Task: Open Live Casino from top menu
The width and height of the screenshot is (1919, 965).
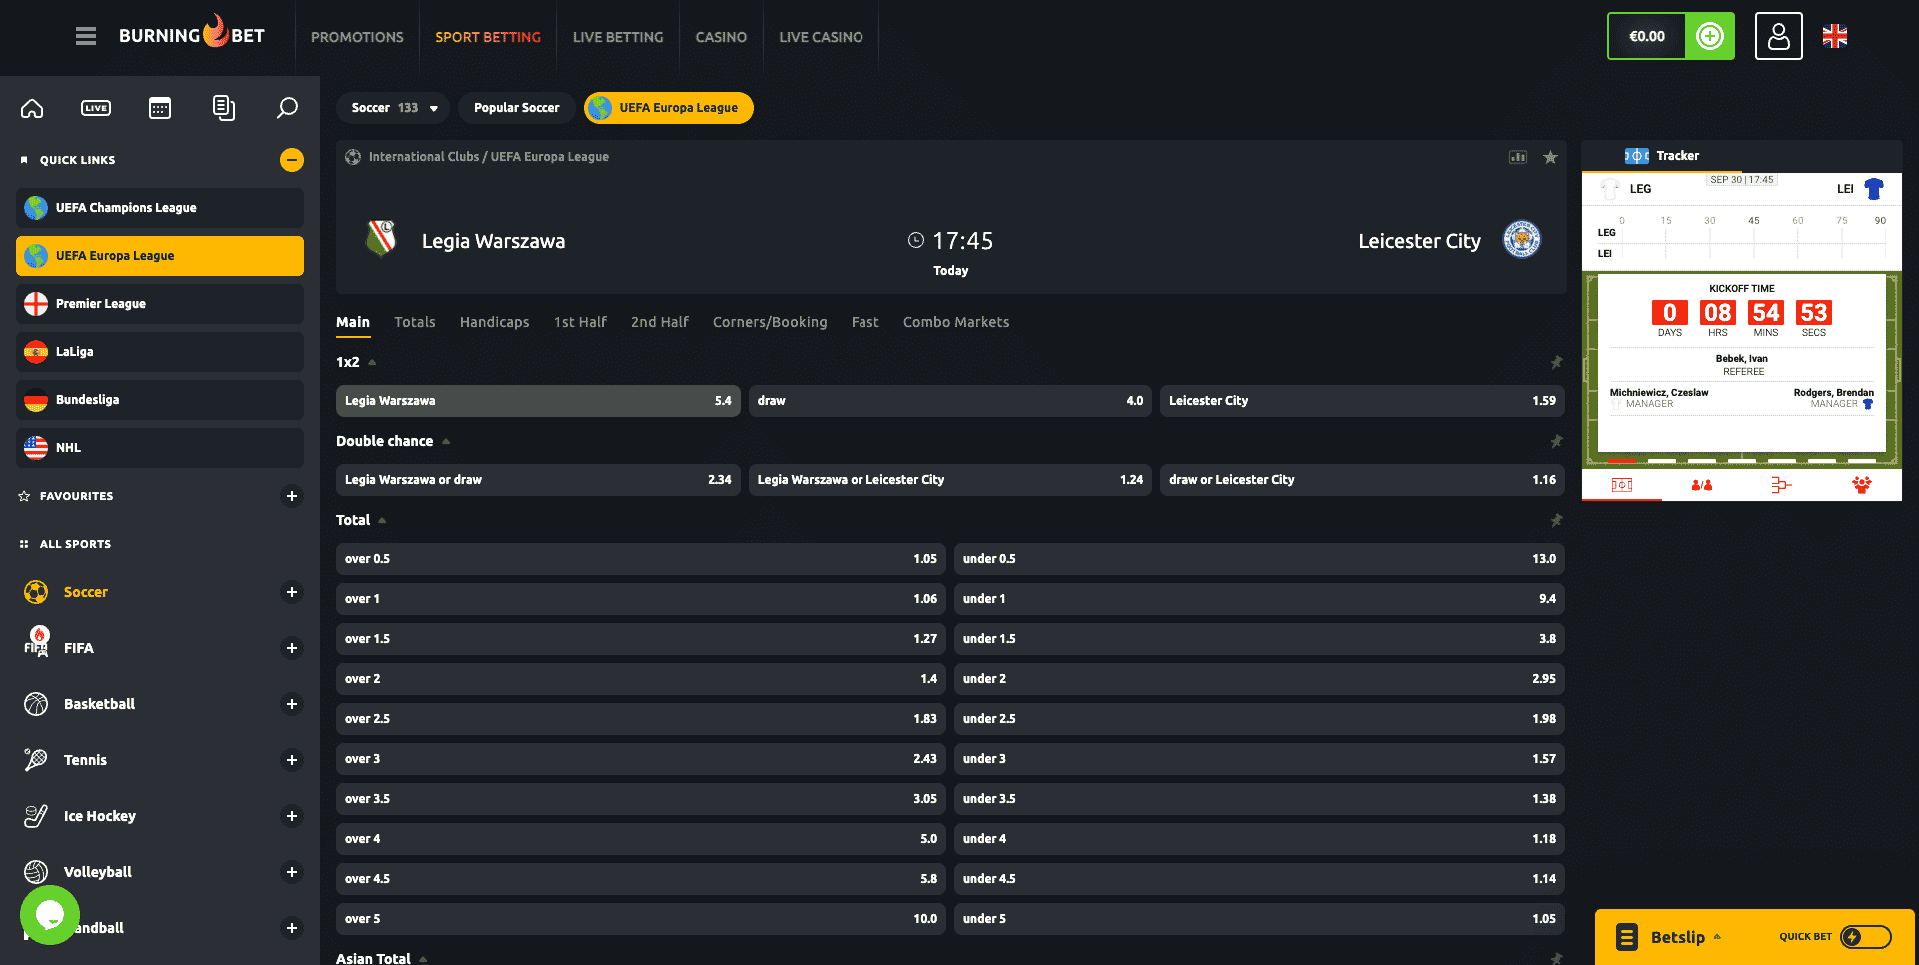Action: pos(820,37)
